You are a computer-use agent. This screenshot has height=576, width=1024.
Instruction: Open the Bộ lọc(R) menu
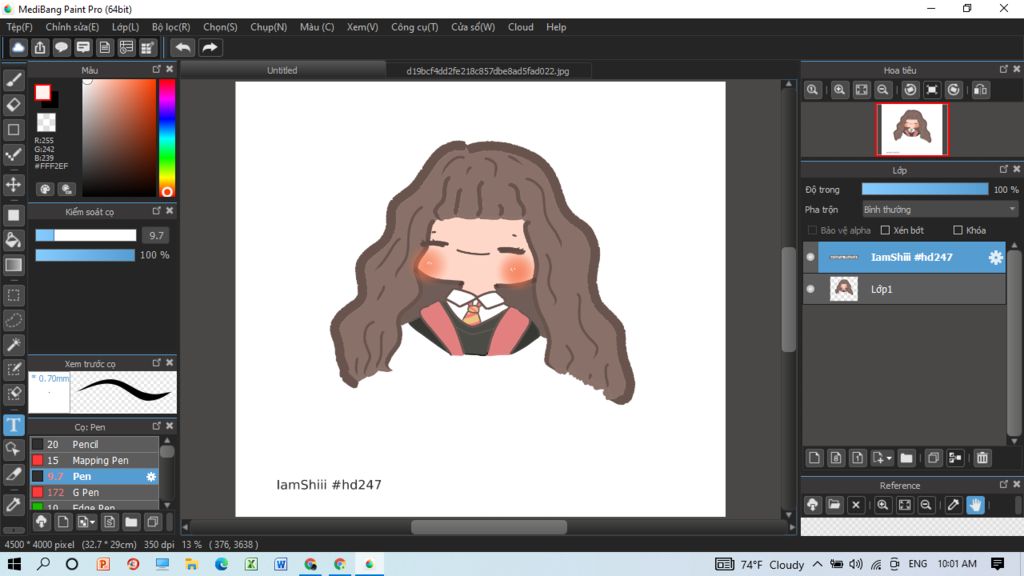pos(171,27)
